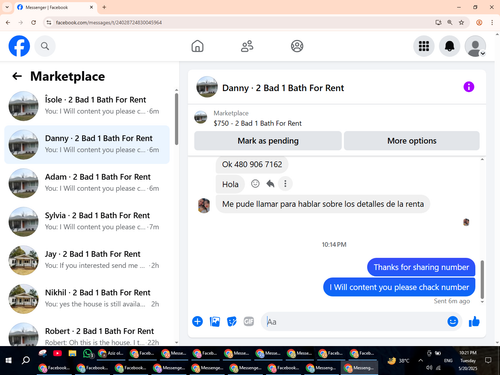Bookmark this page with the star icon
This screenshot has width=500, height=375.
pos(461,22)
